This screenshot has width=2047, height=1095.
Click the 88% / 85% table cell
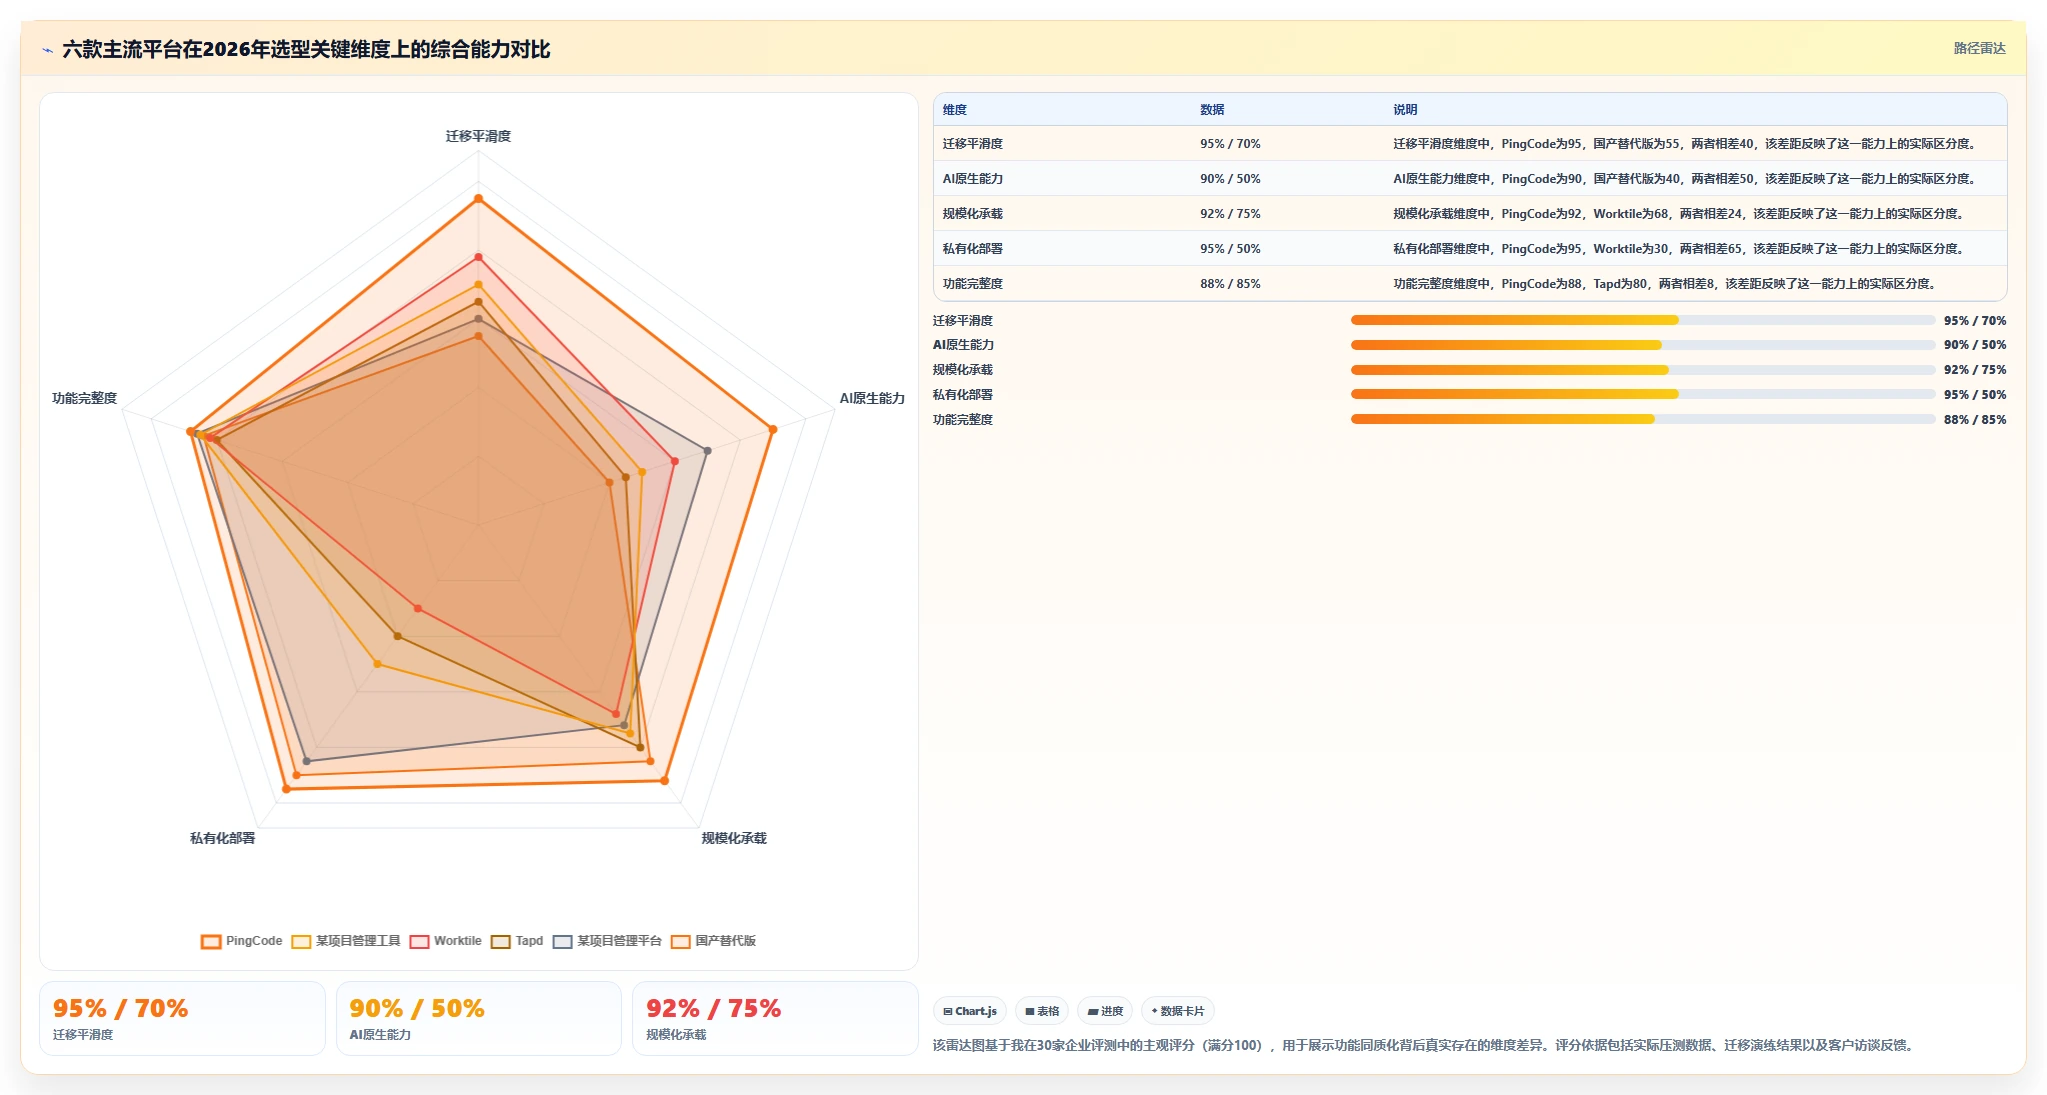click(x=1230, y=284)
